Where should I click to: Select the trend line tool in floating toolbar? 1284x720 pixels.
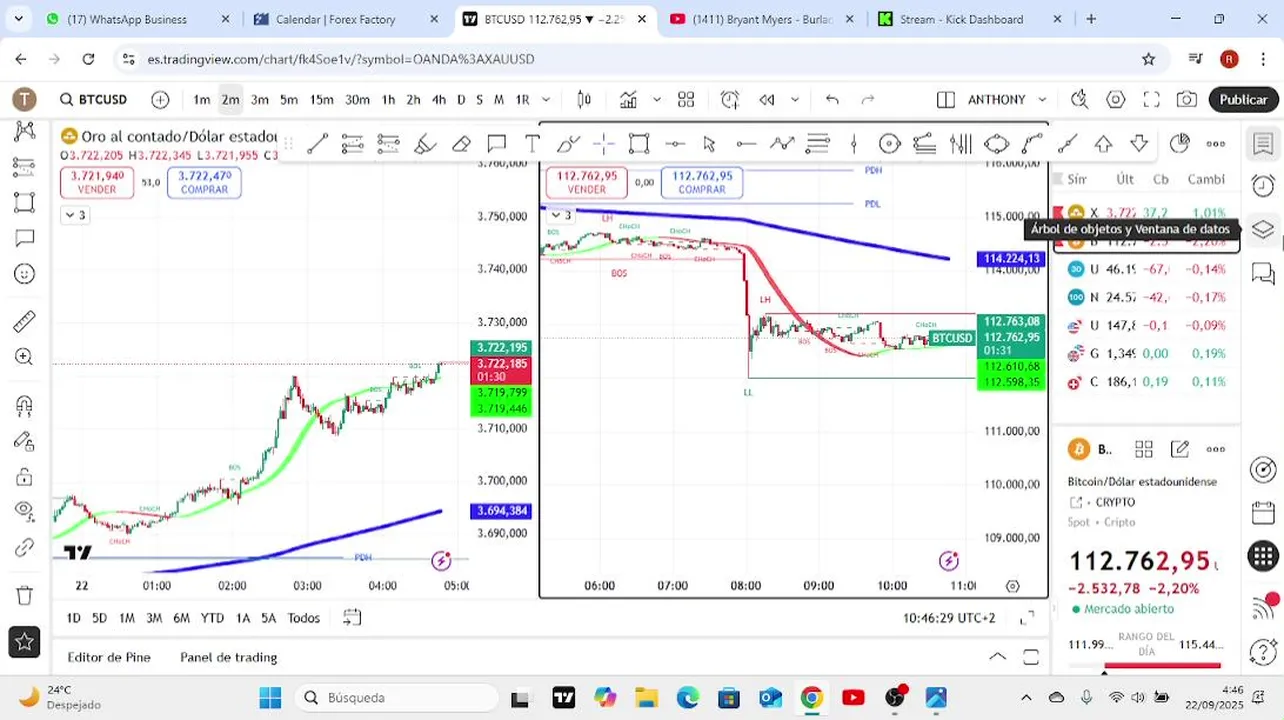pyautogui.click(x=317, y=144)
